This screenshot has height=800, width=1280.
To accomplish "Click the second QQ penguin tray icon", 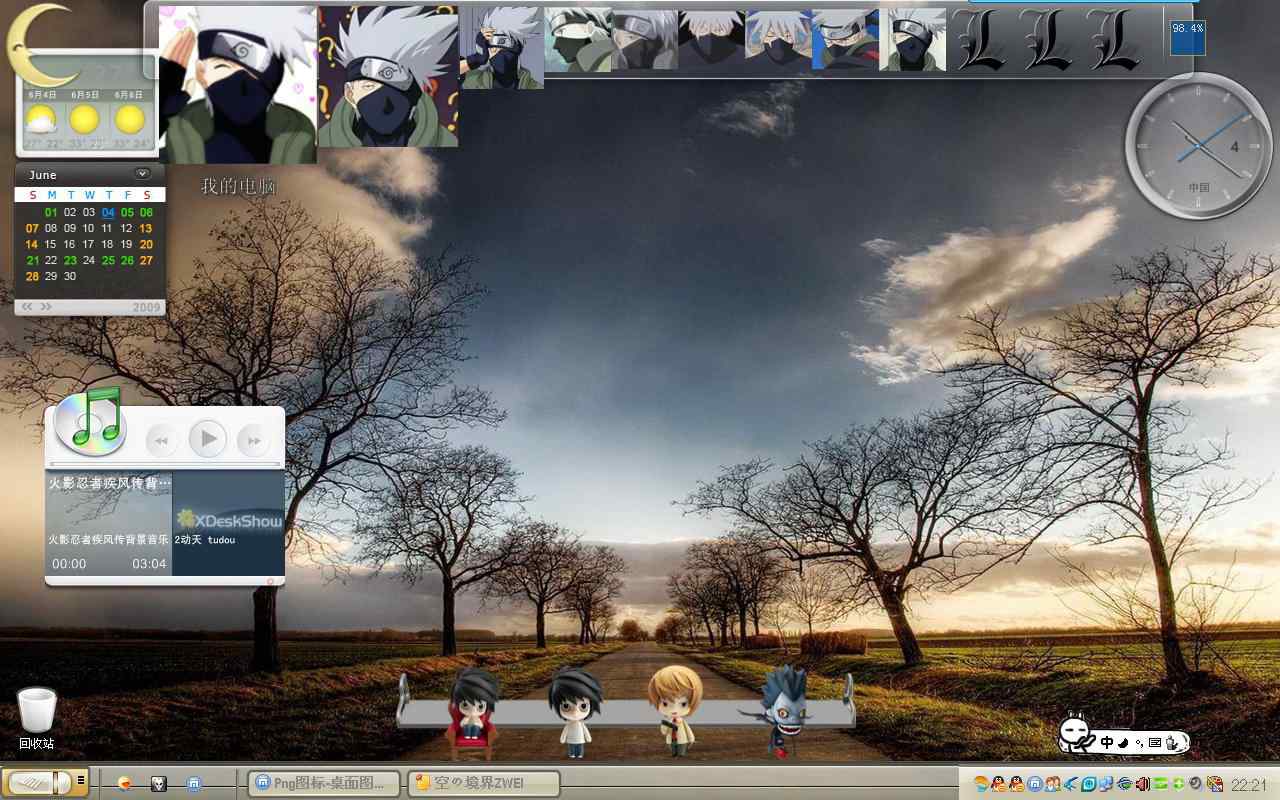I will (1016, 784).
